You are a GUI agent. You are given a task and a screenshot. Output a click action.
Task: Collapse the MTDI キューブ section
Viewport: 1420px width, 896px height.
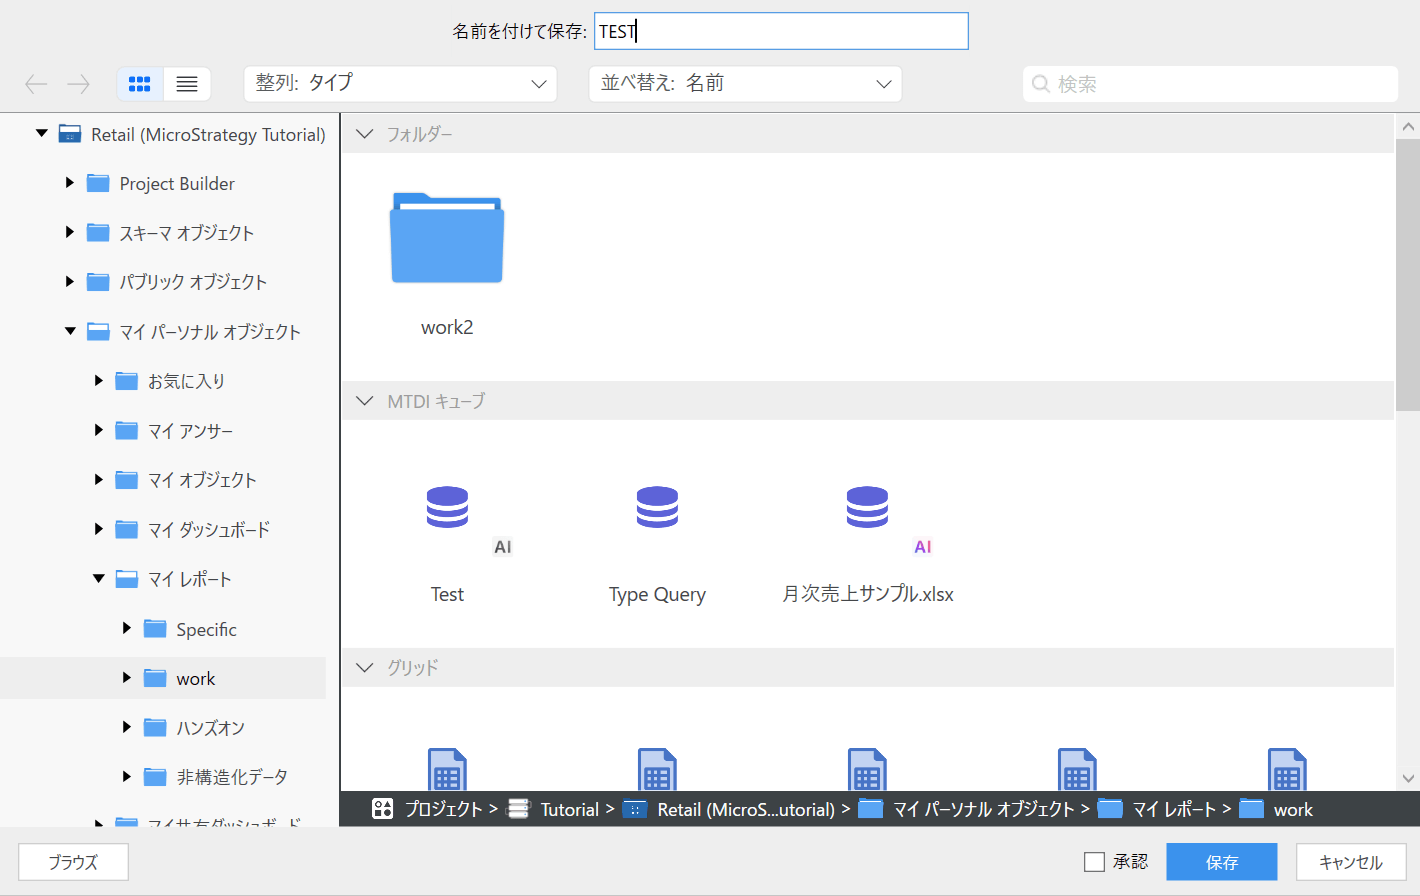click(x=365, y=401)
